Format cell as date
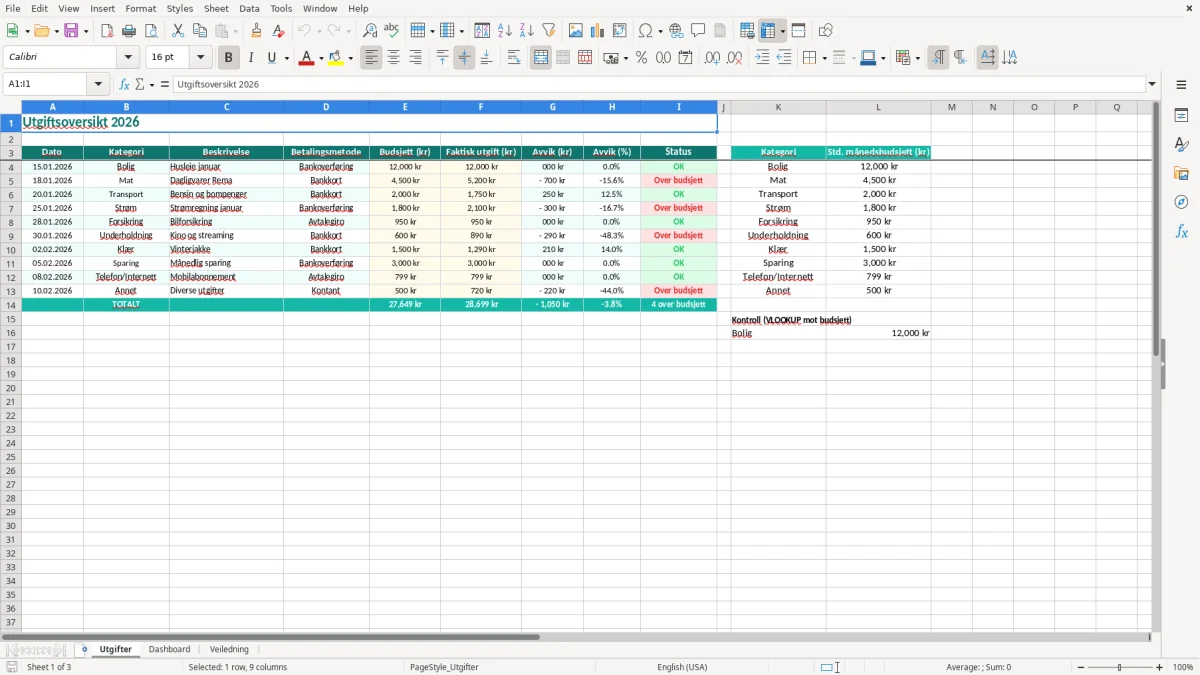This screenshot has width=1200, height=675. pos(686,58)
